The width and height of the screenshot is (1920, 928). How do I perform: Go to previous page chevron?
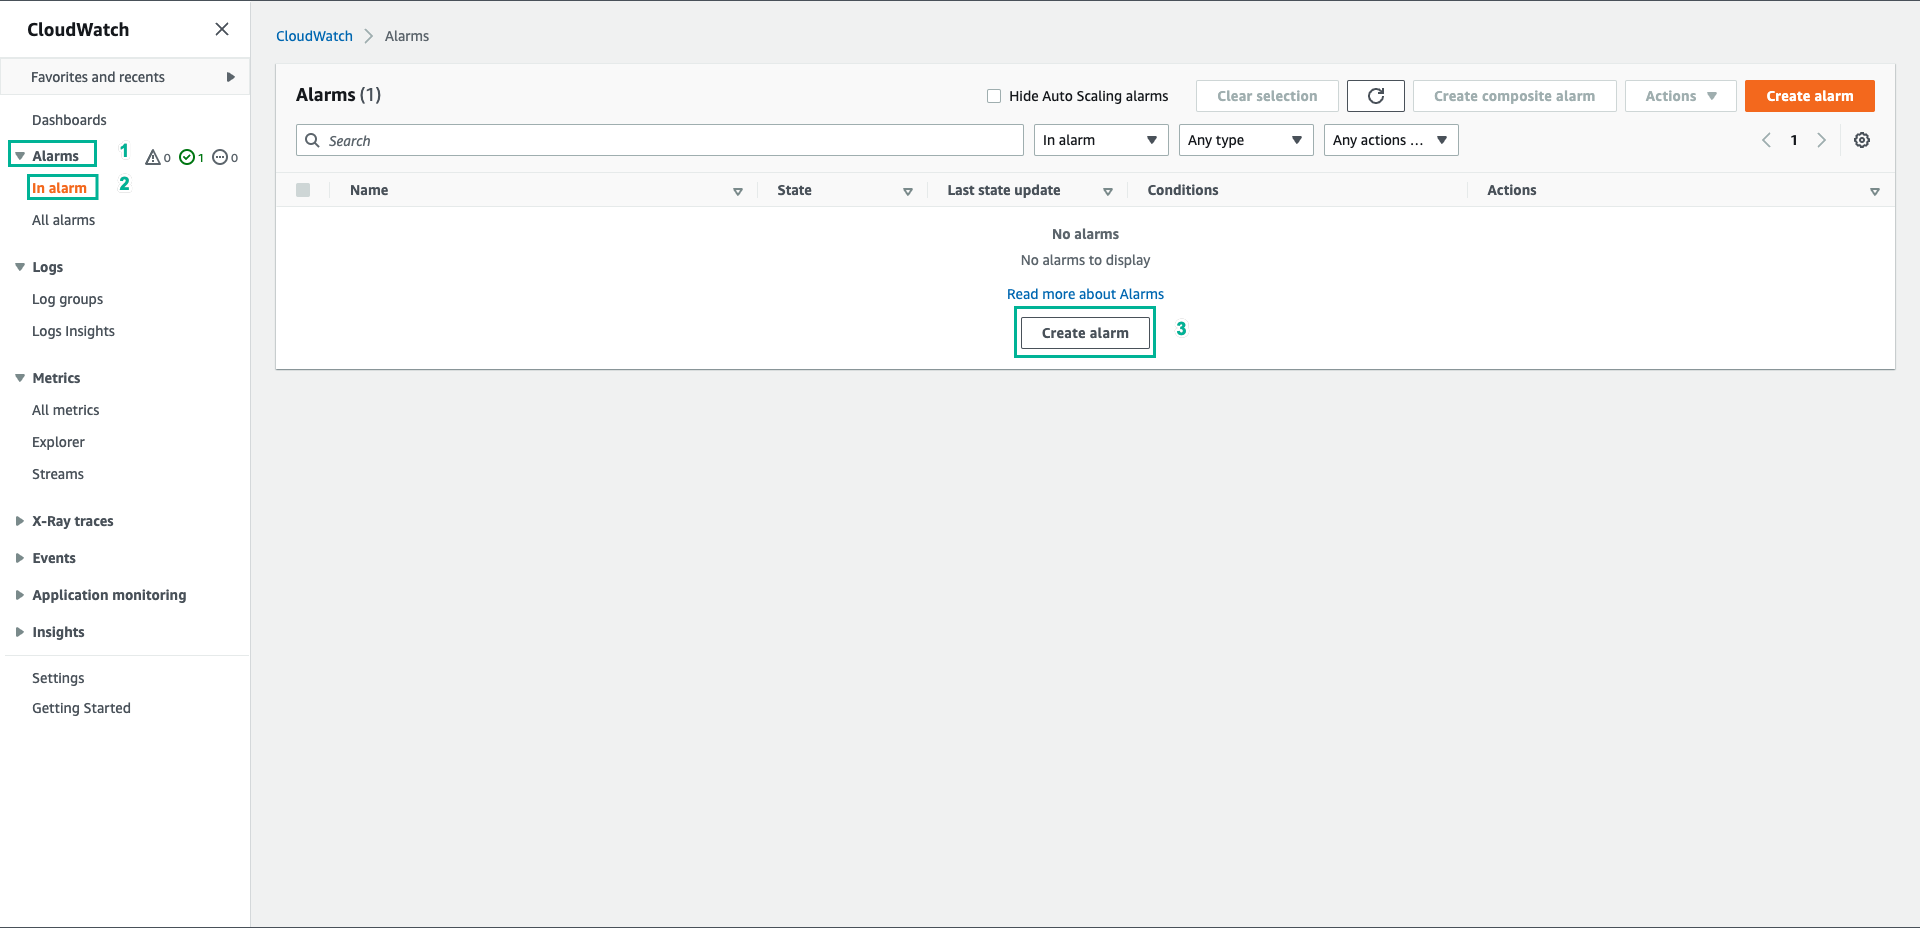[1766, 140]
